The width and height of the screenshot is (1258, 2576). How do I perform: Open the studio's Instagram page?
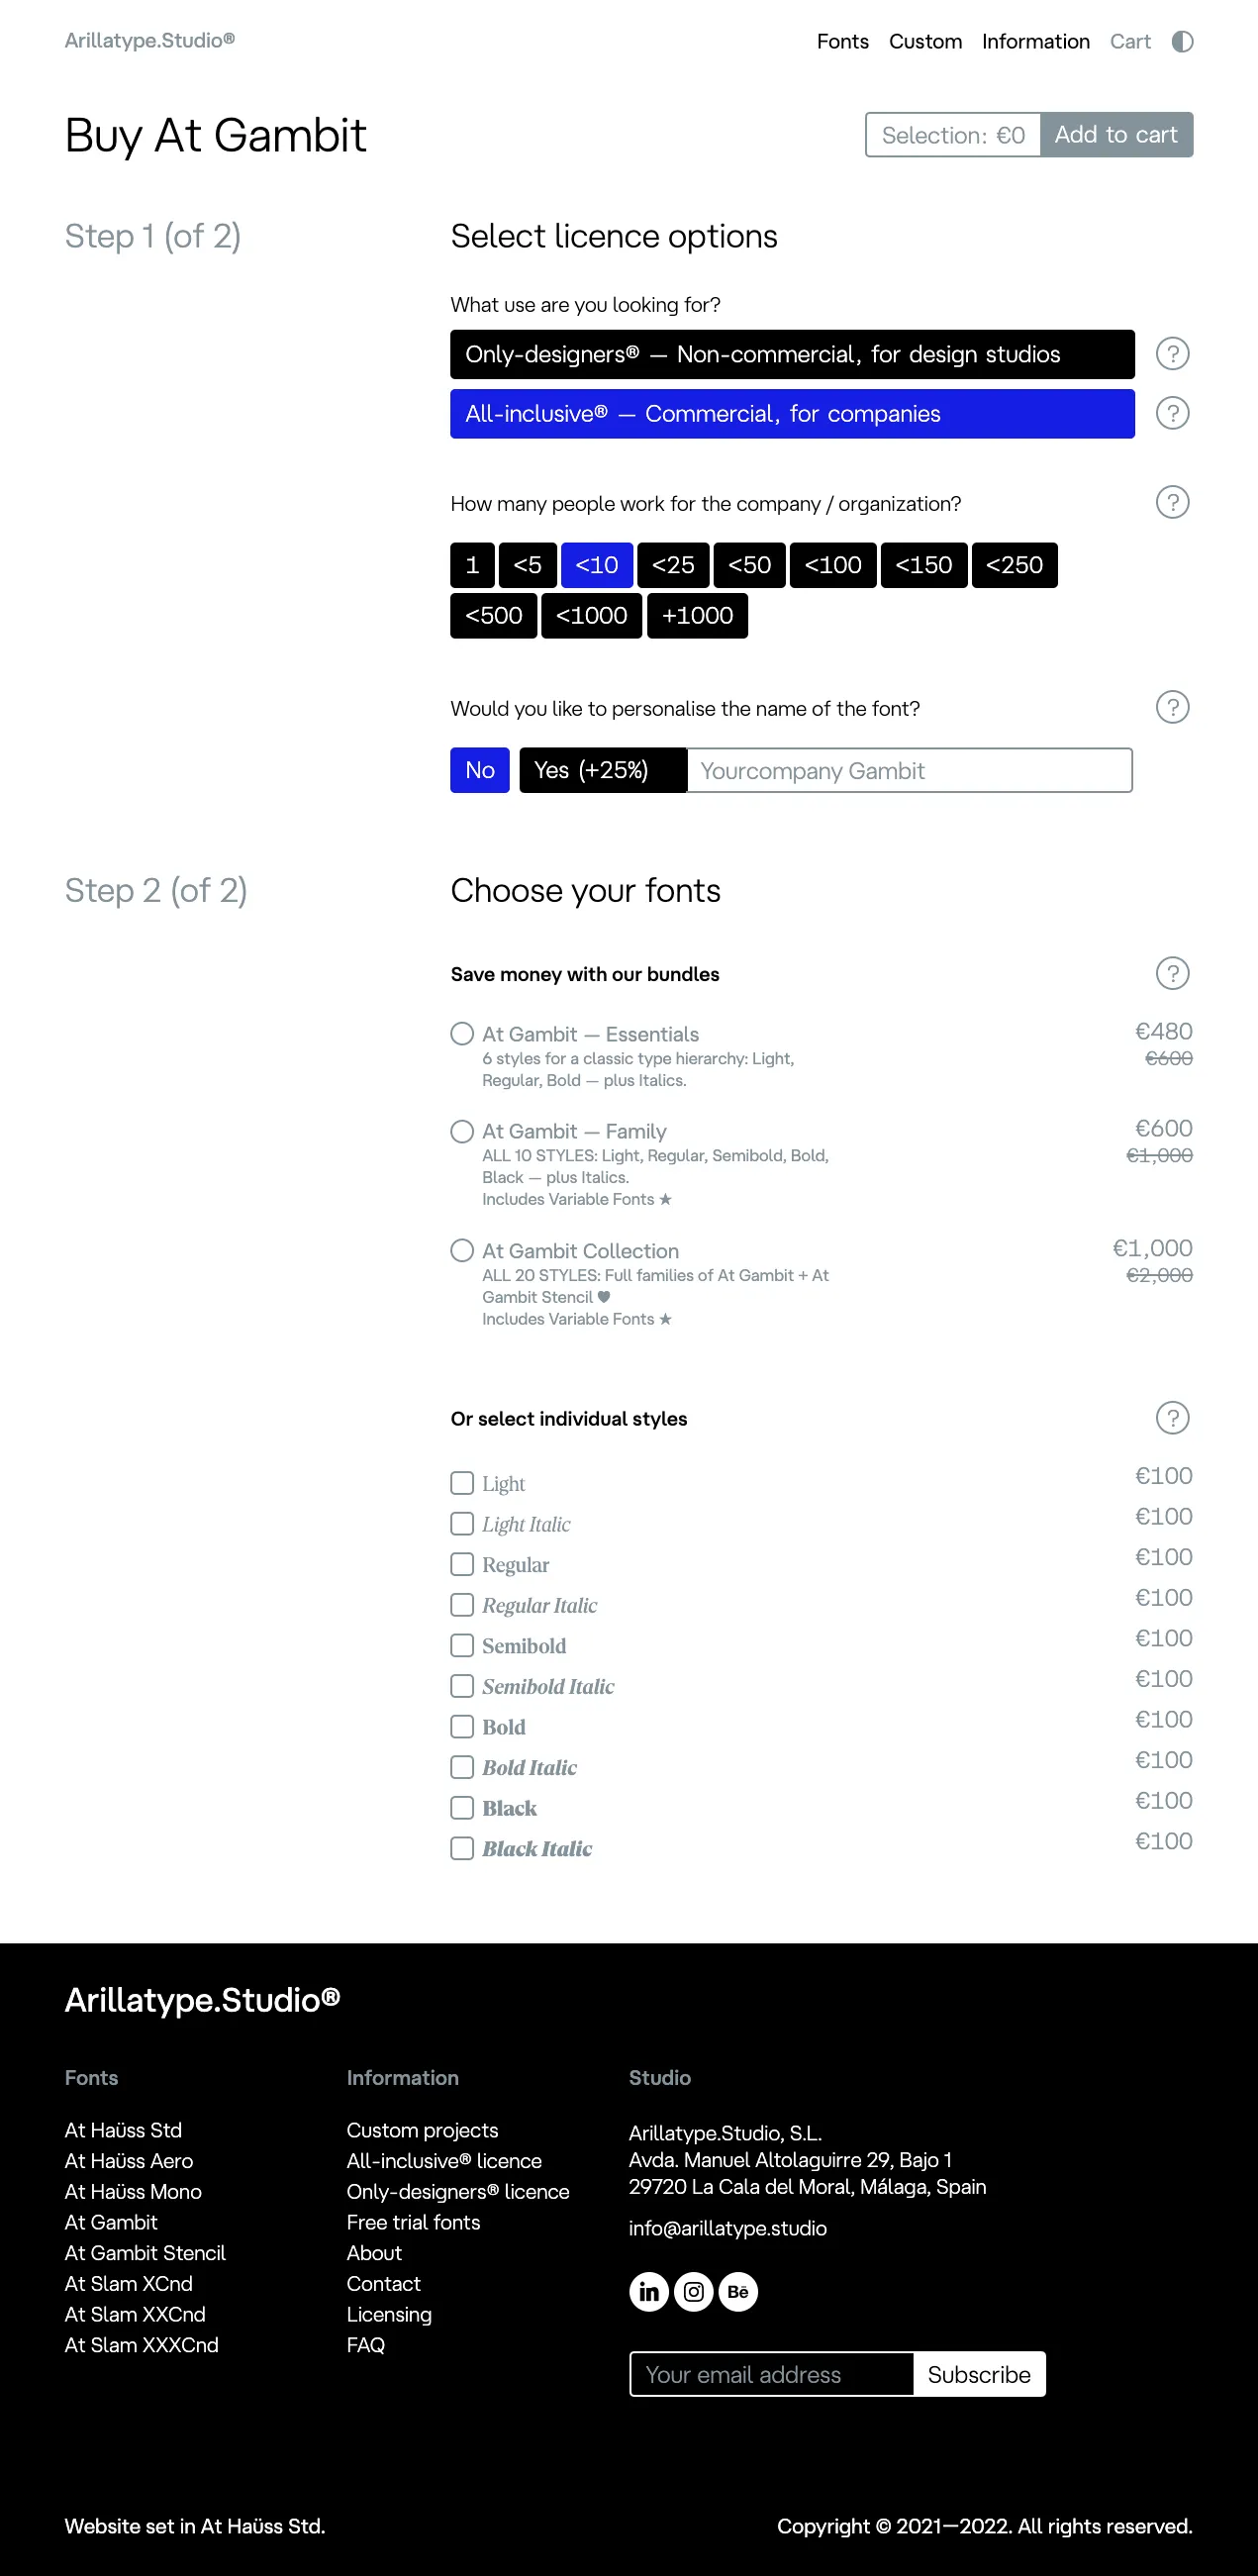point(693,2291)
